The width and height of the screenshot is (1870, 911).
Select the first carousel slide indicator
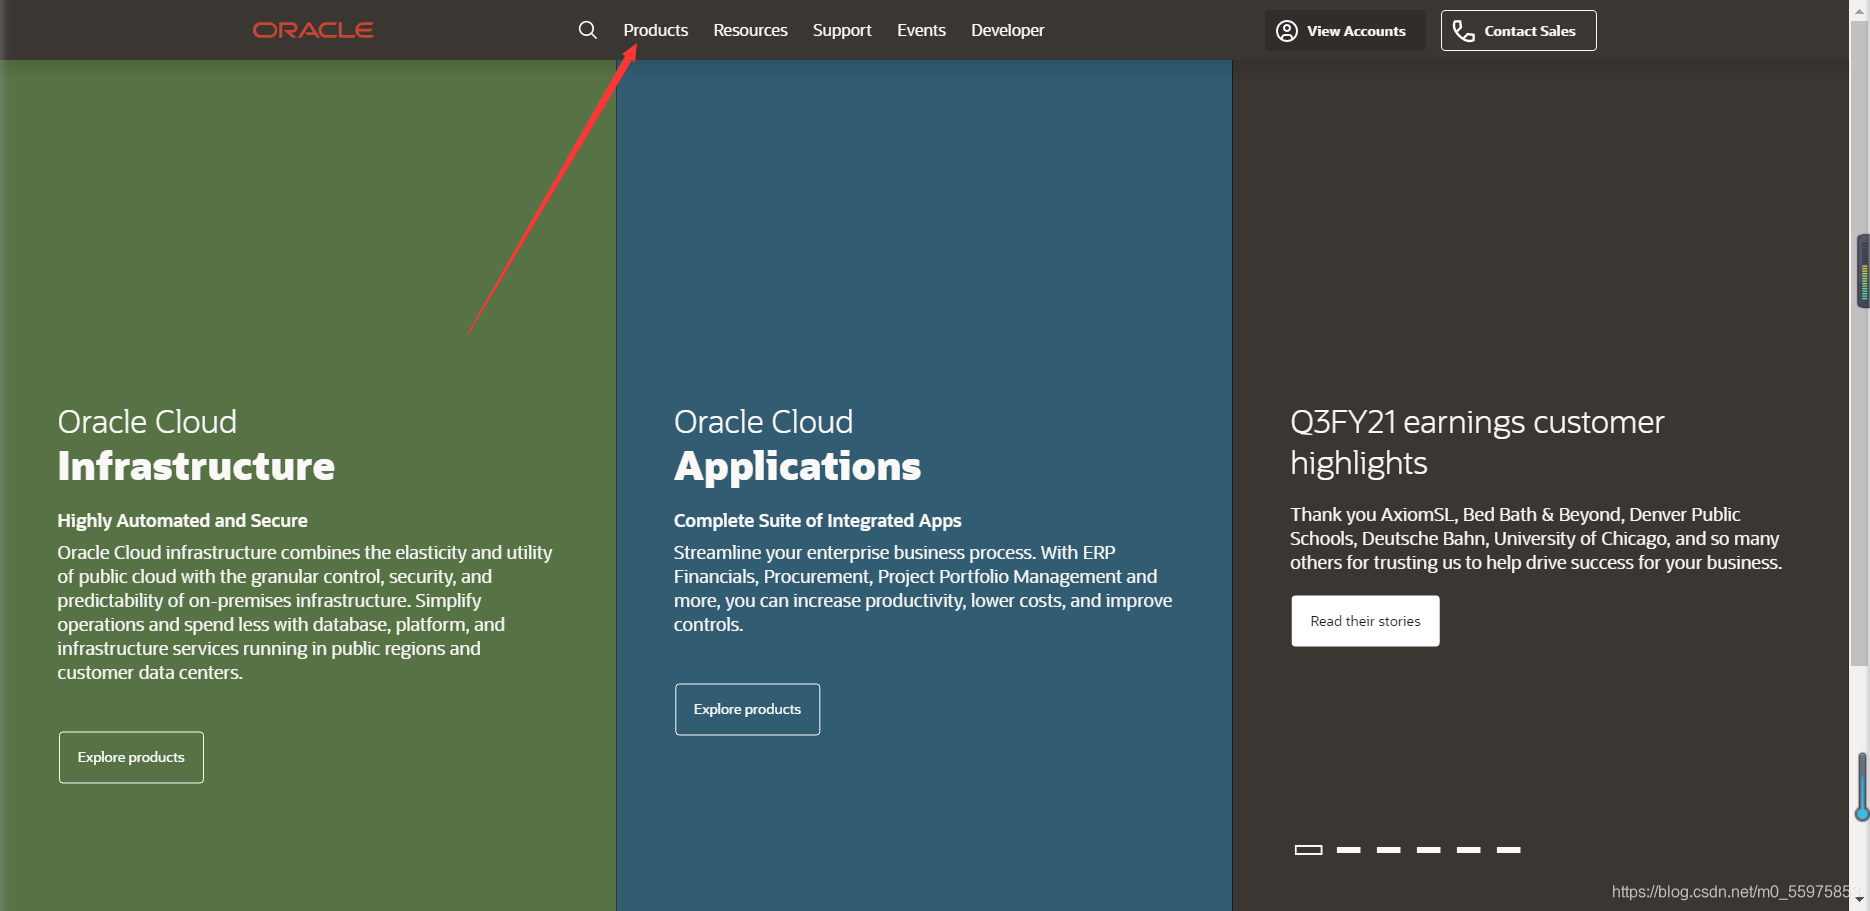pyautogui.click(x=1308, y=850)
